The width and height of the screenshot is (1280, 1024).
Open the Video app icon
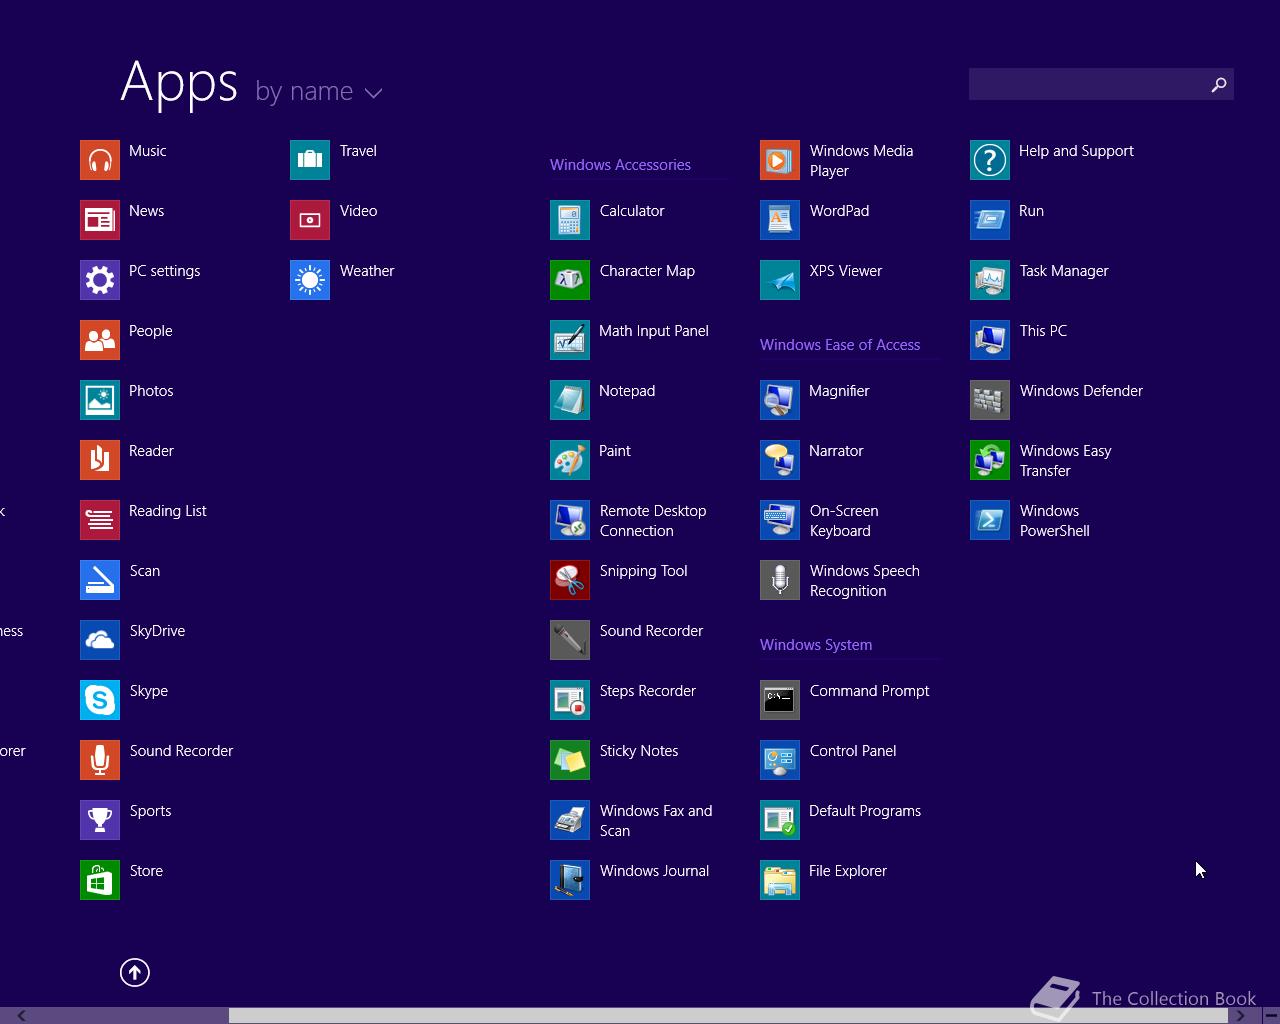pos(310,220)
